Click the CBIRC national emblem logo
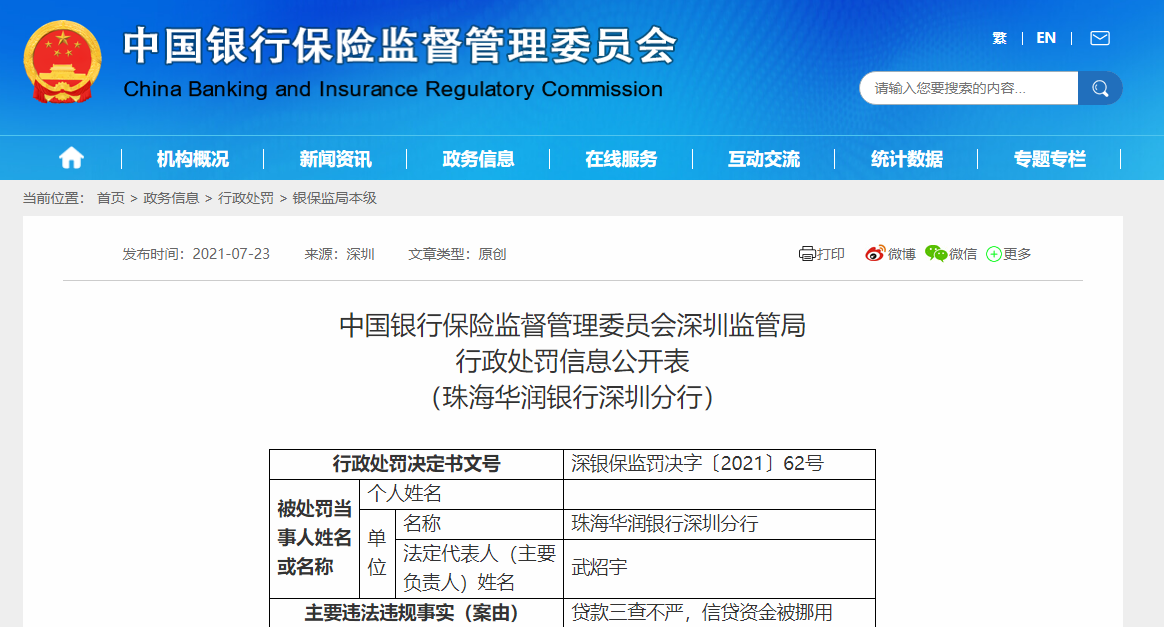This screenshot has width=1164, height=627. [62, 62]
